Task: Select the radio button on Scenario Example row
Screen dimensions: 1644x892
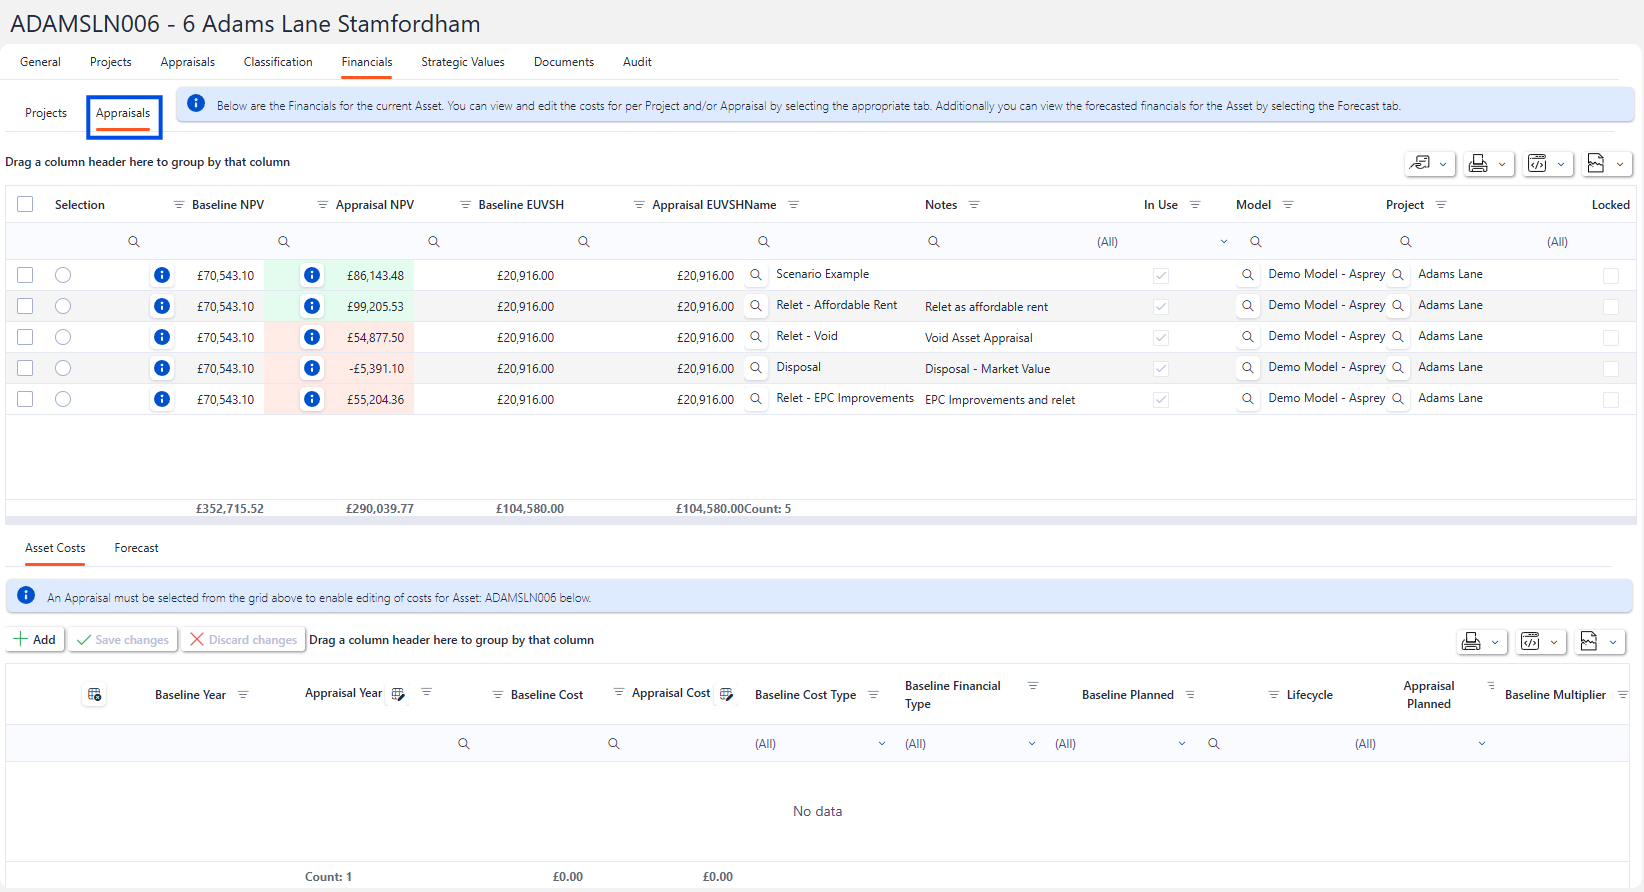Action: point(63,275)
